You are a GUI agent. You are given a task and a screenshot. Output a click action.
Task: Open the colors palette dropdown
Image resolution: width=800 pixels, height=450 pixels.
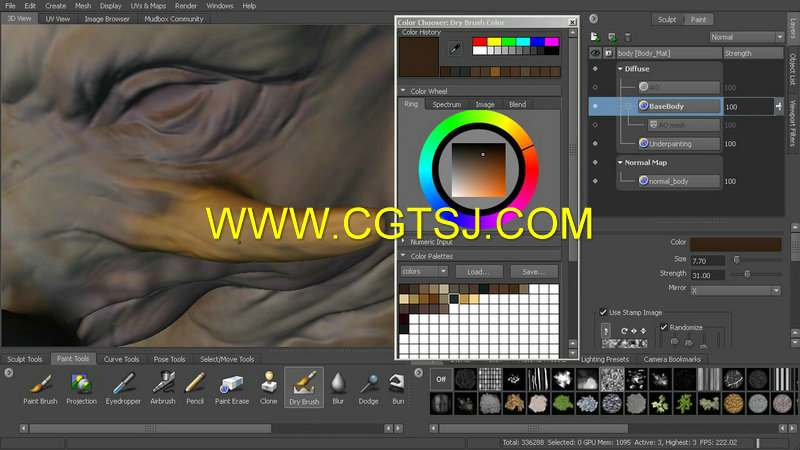point(424,271)
